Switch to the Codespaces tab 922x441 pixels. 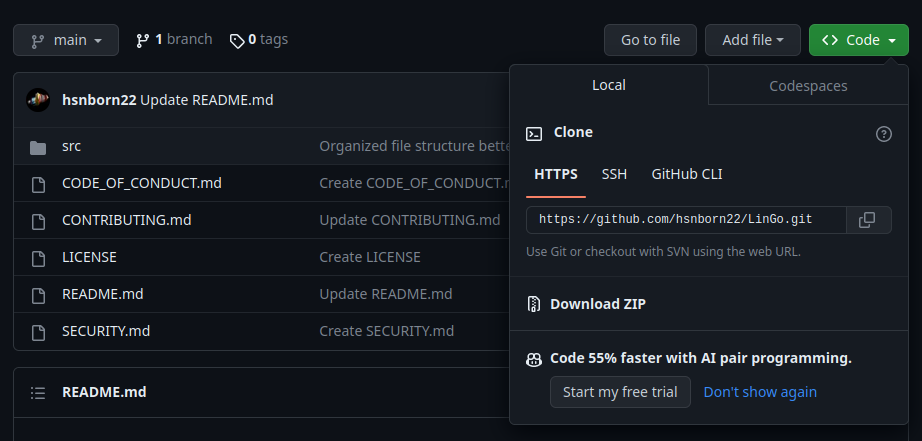click(808, 86)
